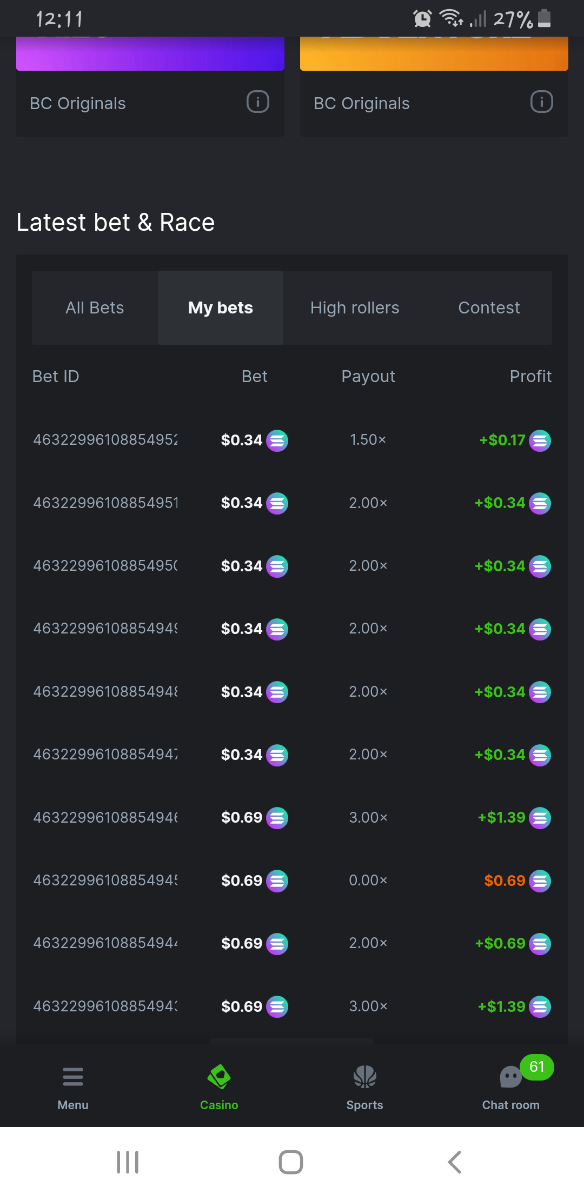The width and height of the screenshot is (584, 1200).
Task: Open the bet row with 1.50× payout
Action: pyautogui.click(x=292, y=440)
